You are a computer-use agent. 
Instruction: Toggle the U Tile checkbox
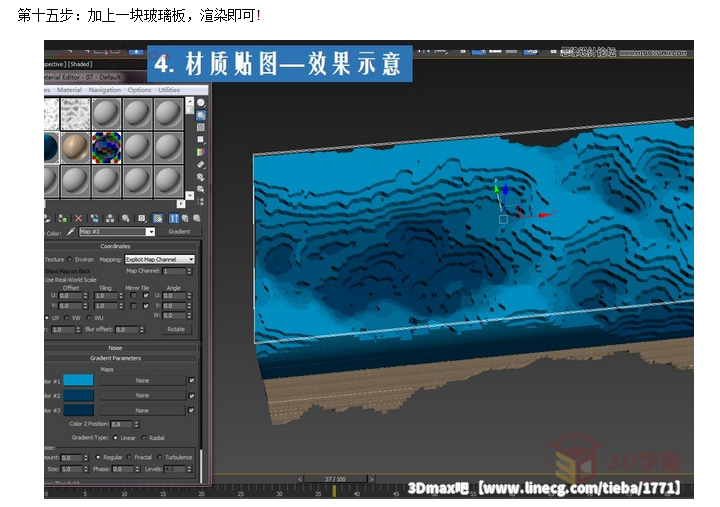[x=146, y=295]
